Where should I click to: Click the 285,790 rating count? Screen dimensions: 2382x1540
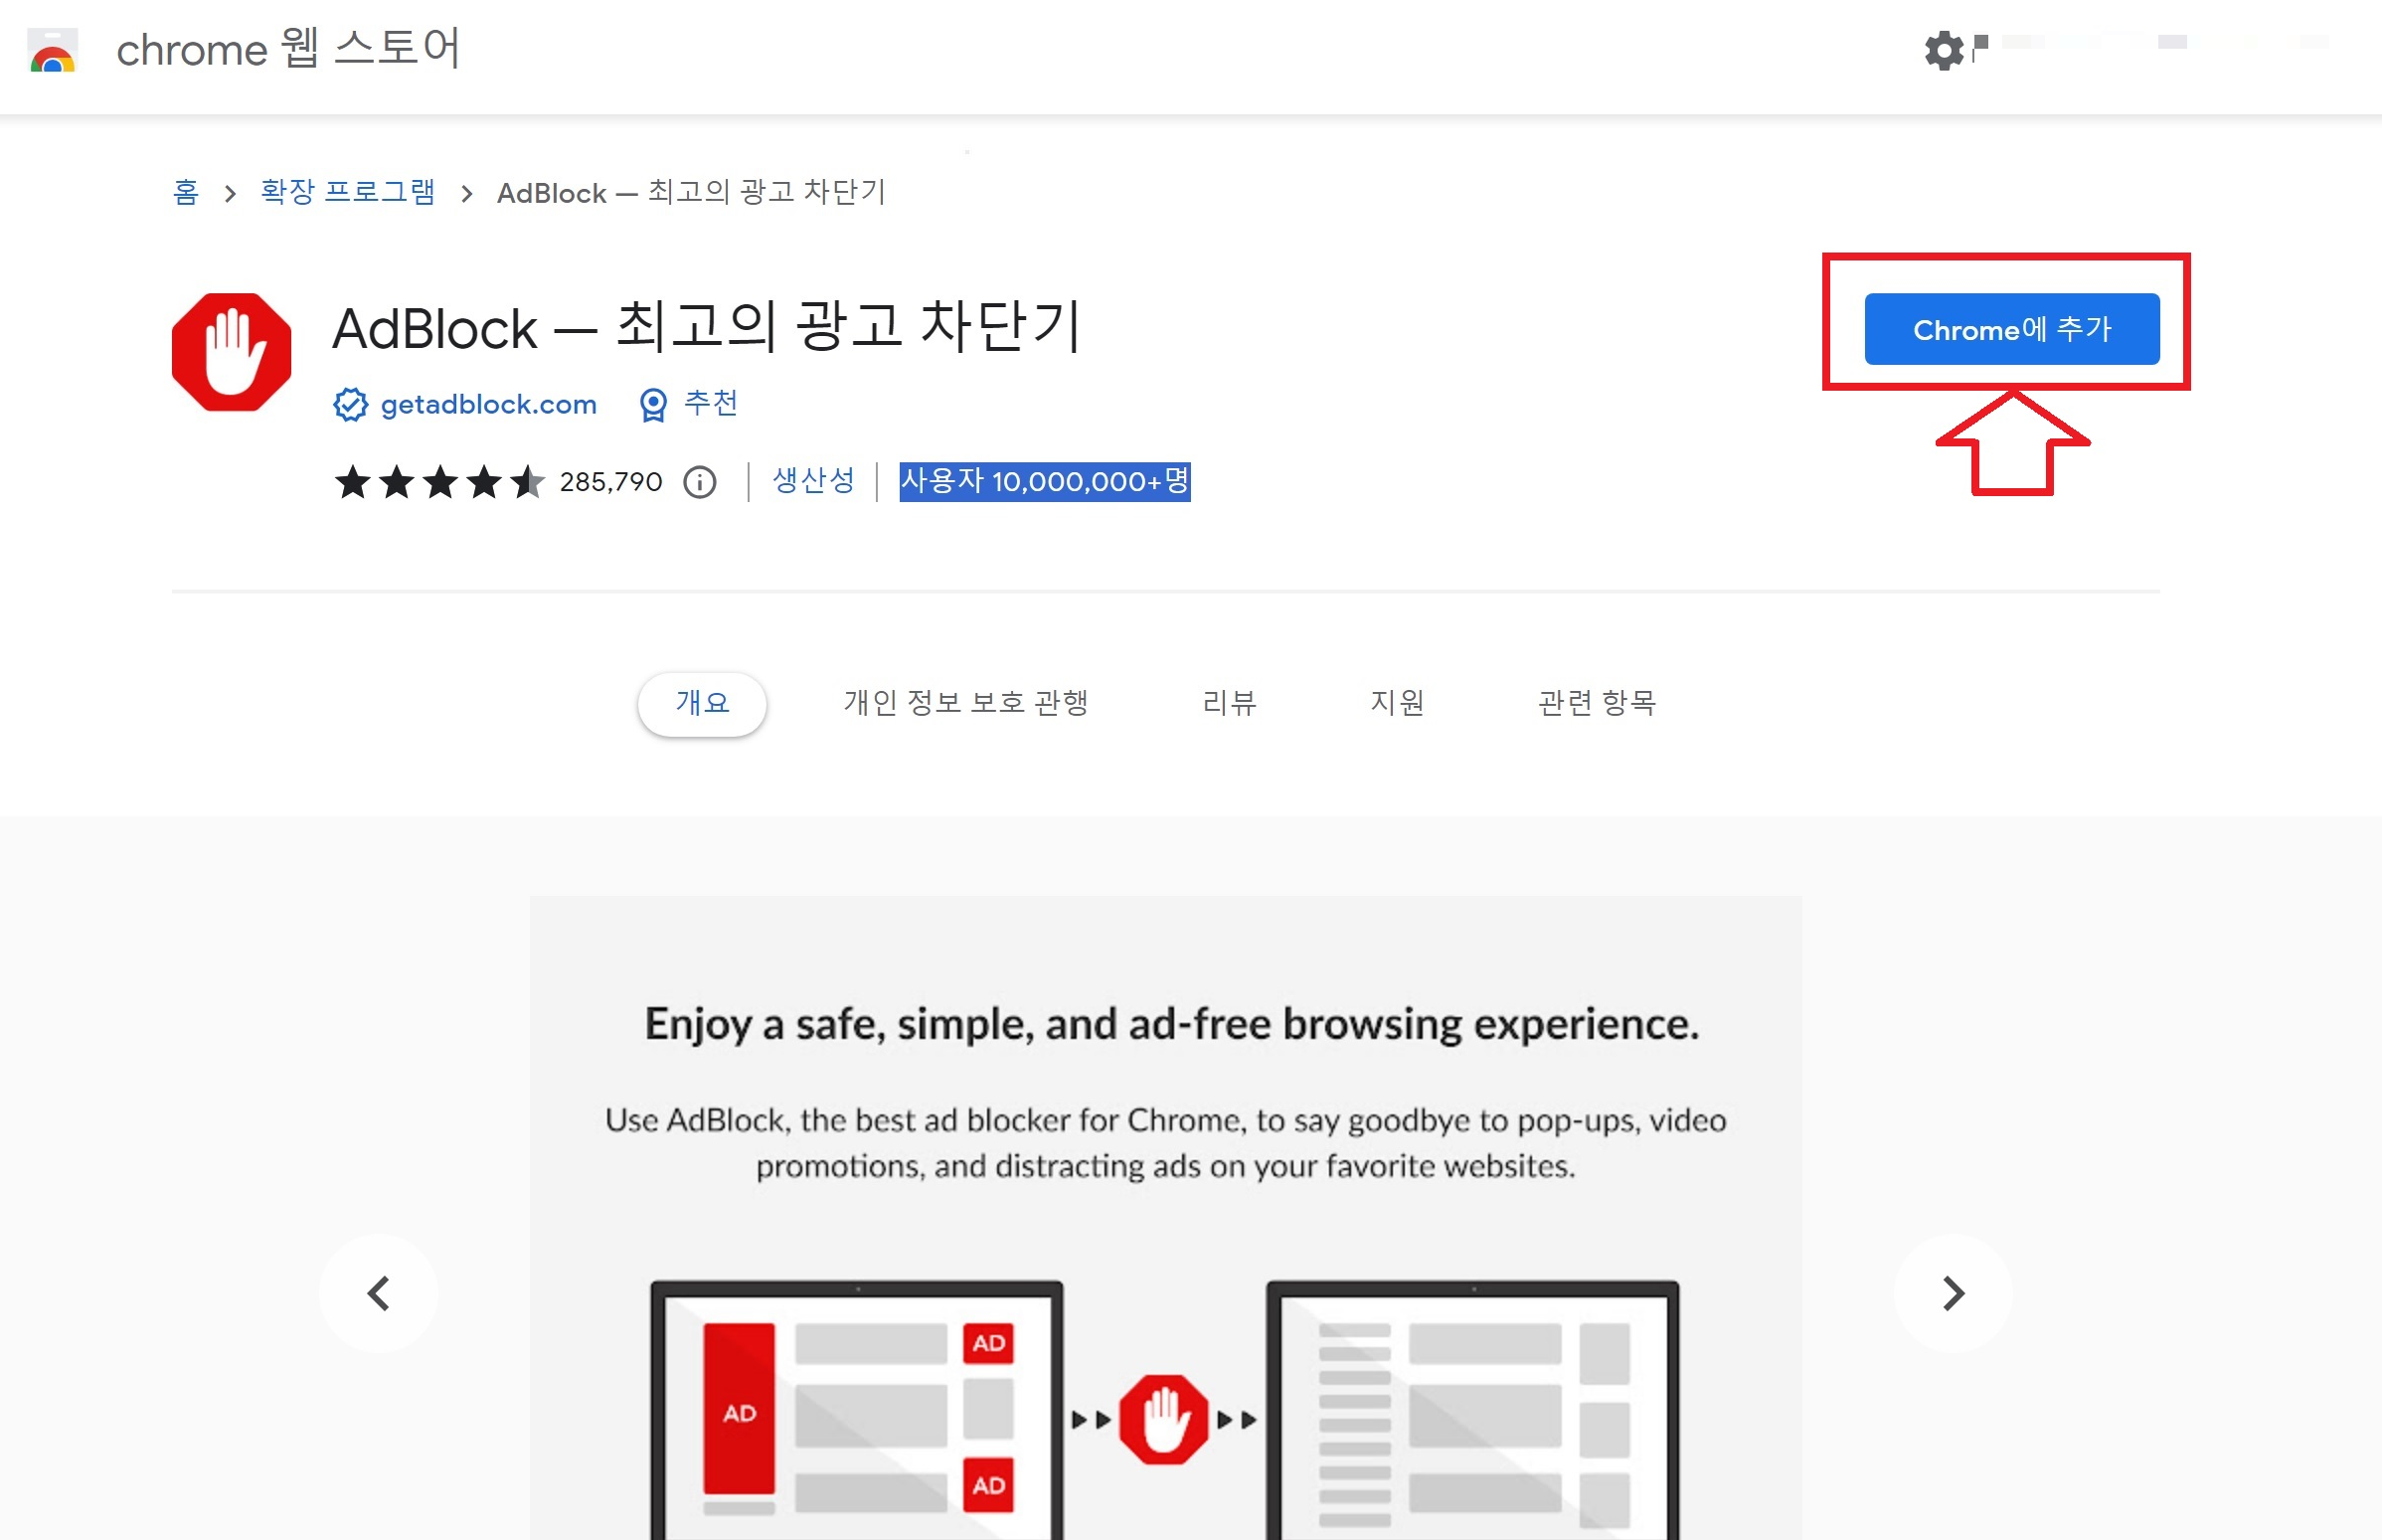pos(611,482)
